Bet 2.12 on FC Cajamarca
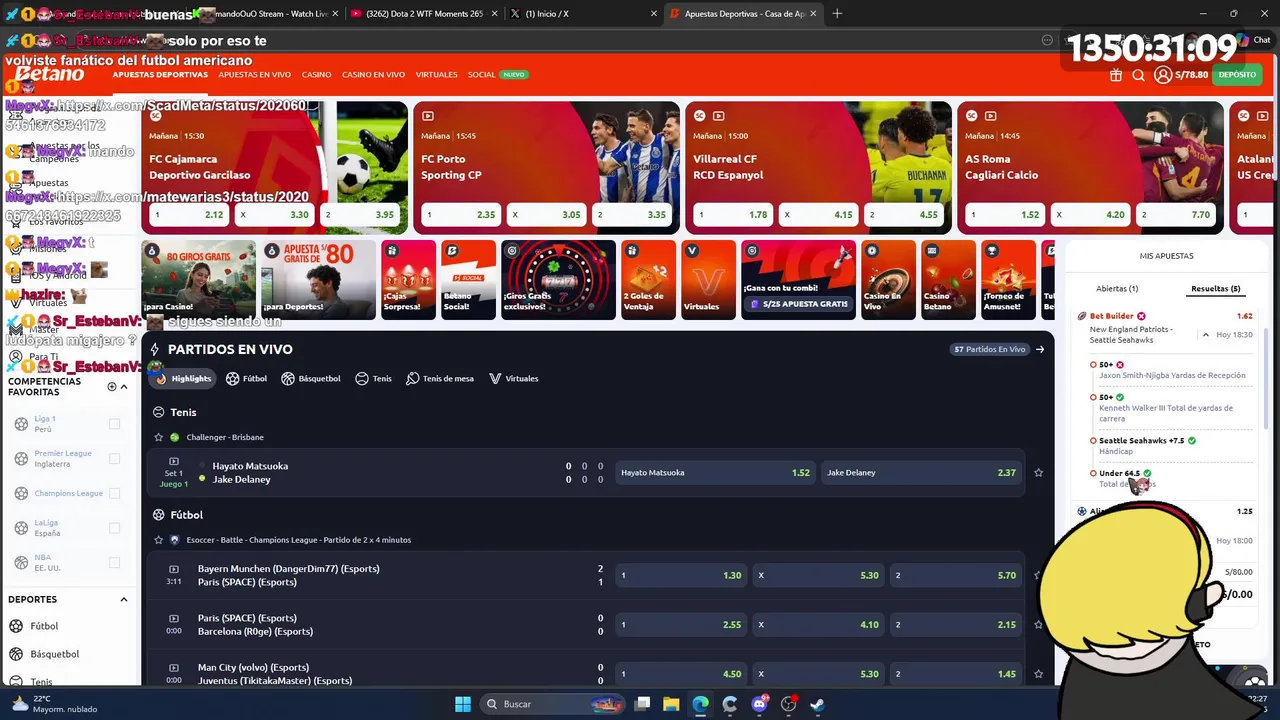This screenshot has height=720, width=1280. 188,215
